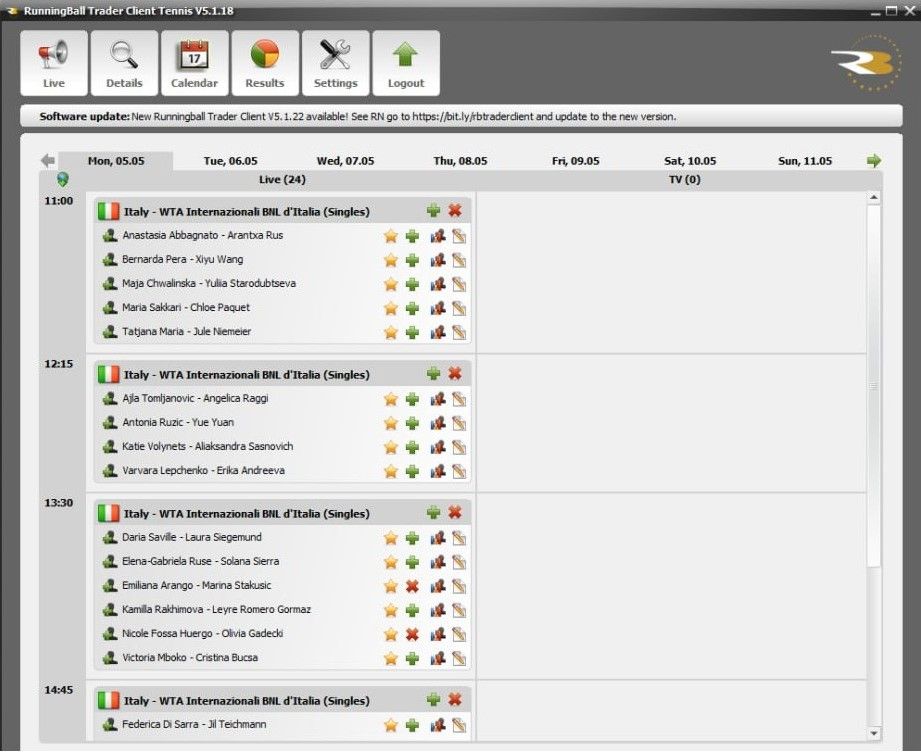Open the people-chart icon for Ajla Tomljanovic - Angelica Raggi
Screen dimensions: 921x754
point(438,399)
